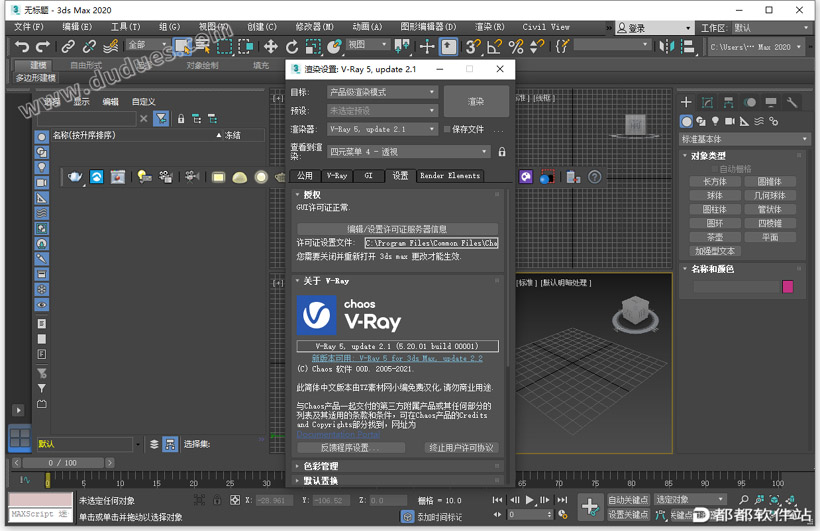Open the 目标 render mode dropdown

click(x=382, y=92)
